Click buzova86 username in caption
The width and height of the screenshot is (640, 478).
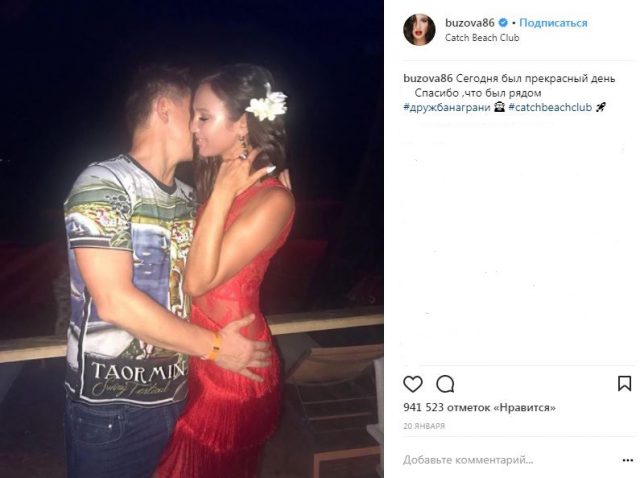428,78
